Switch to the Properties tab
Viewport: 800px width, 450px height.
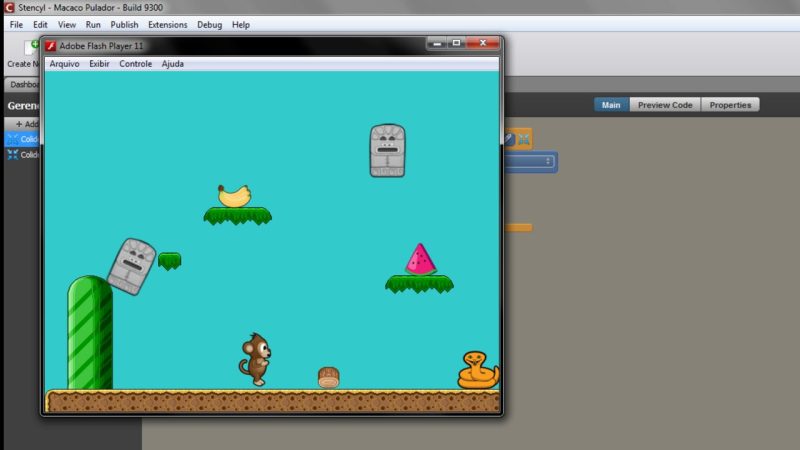730,105
